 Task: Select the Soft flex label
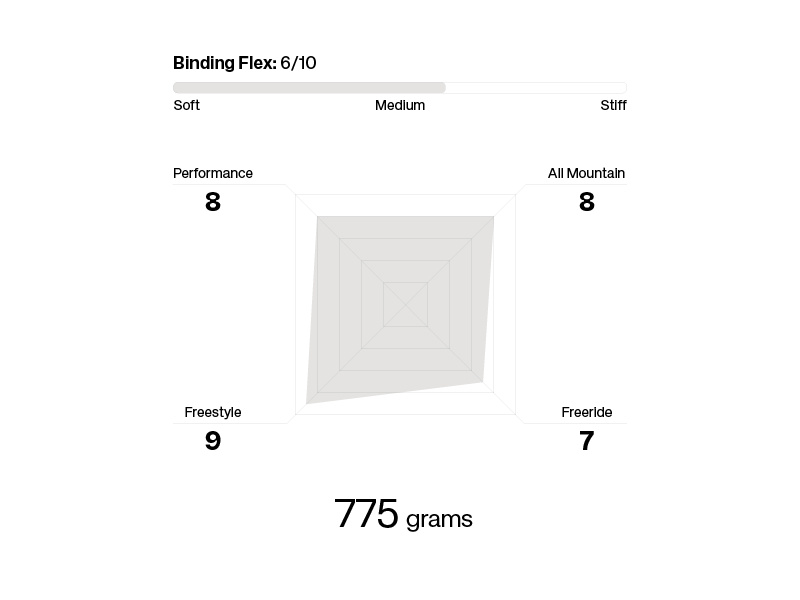[x=187, y=105]
